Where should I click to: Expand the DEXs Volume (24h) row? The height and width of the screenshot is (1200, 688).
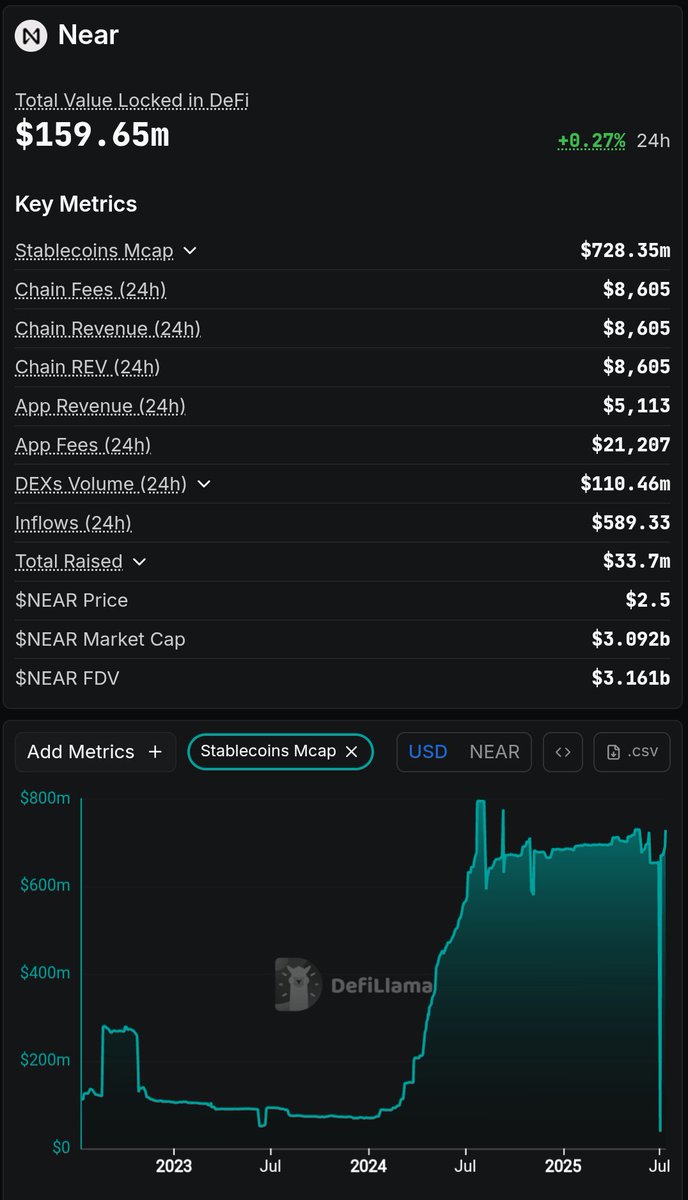click(204, 484)
